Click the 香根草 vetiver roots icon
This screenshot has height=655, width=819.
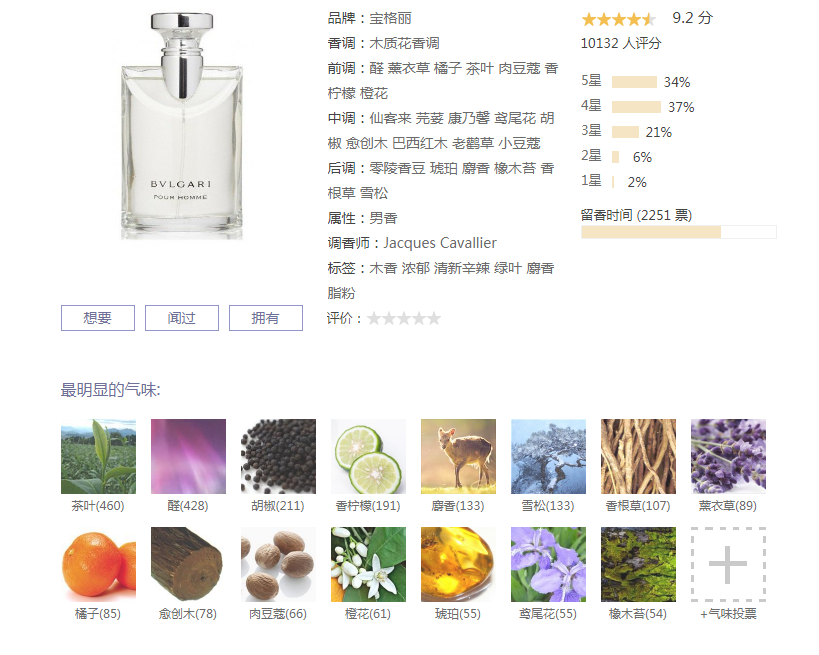coord(638,456)
